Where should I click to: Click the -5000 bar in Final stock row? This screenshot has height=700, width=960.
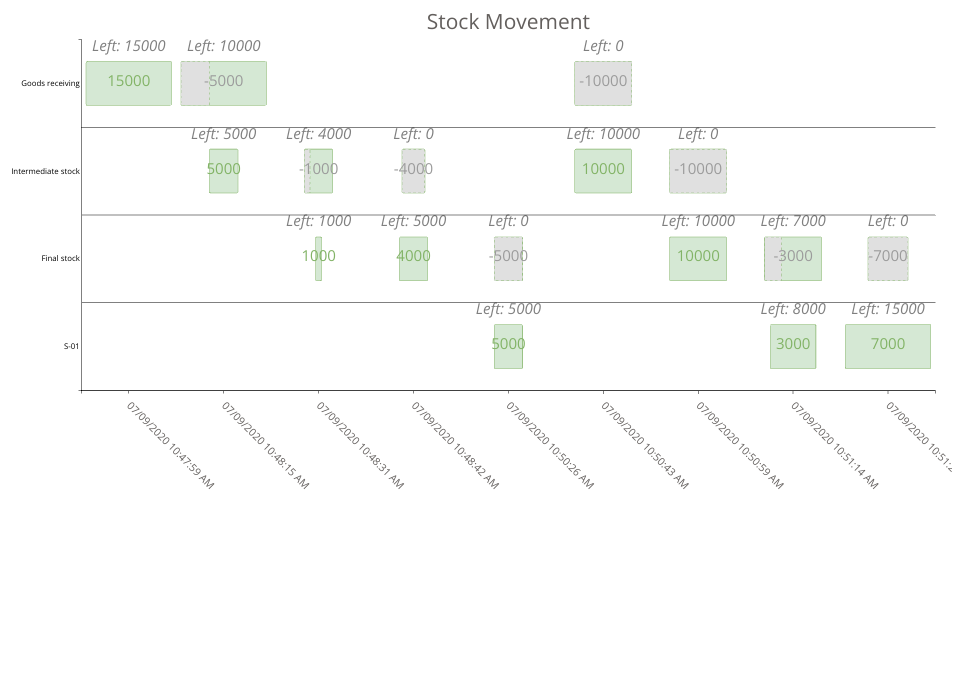click(x=508, y=258)
